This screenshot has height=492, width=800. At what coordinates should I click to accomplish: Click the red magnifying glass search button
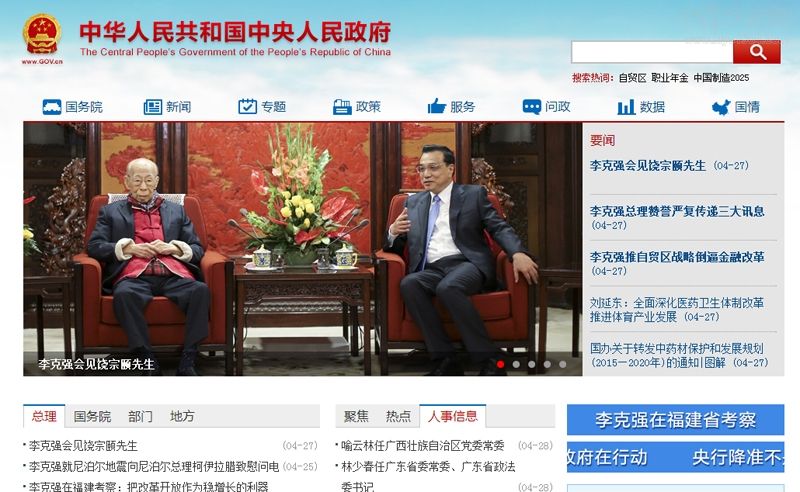(x=757, y=52)
